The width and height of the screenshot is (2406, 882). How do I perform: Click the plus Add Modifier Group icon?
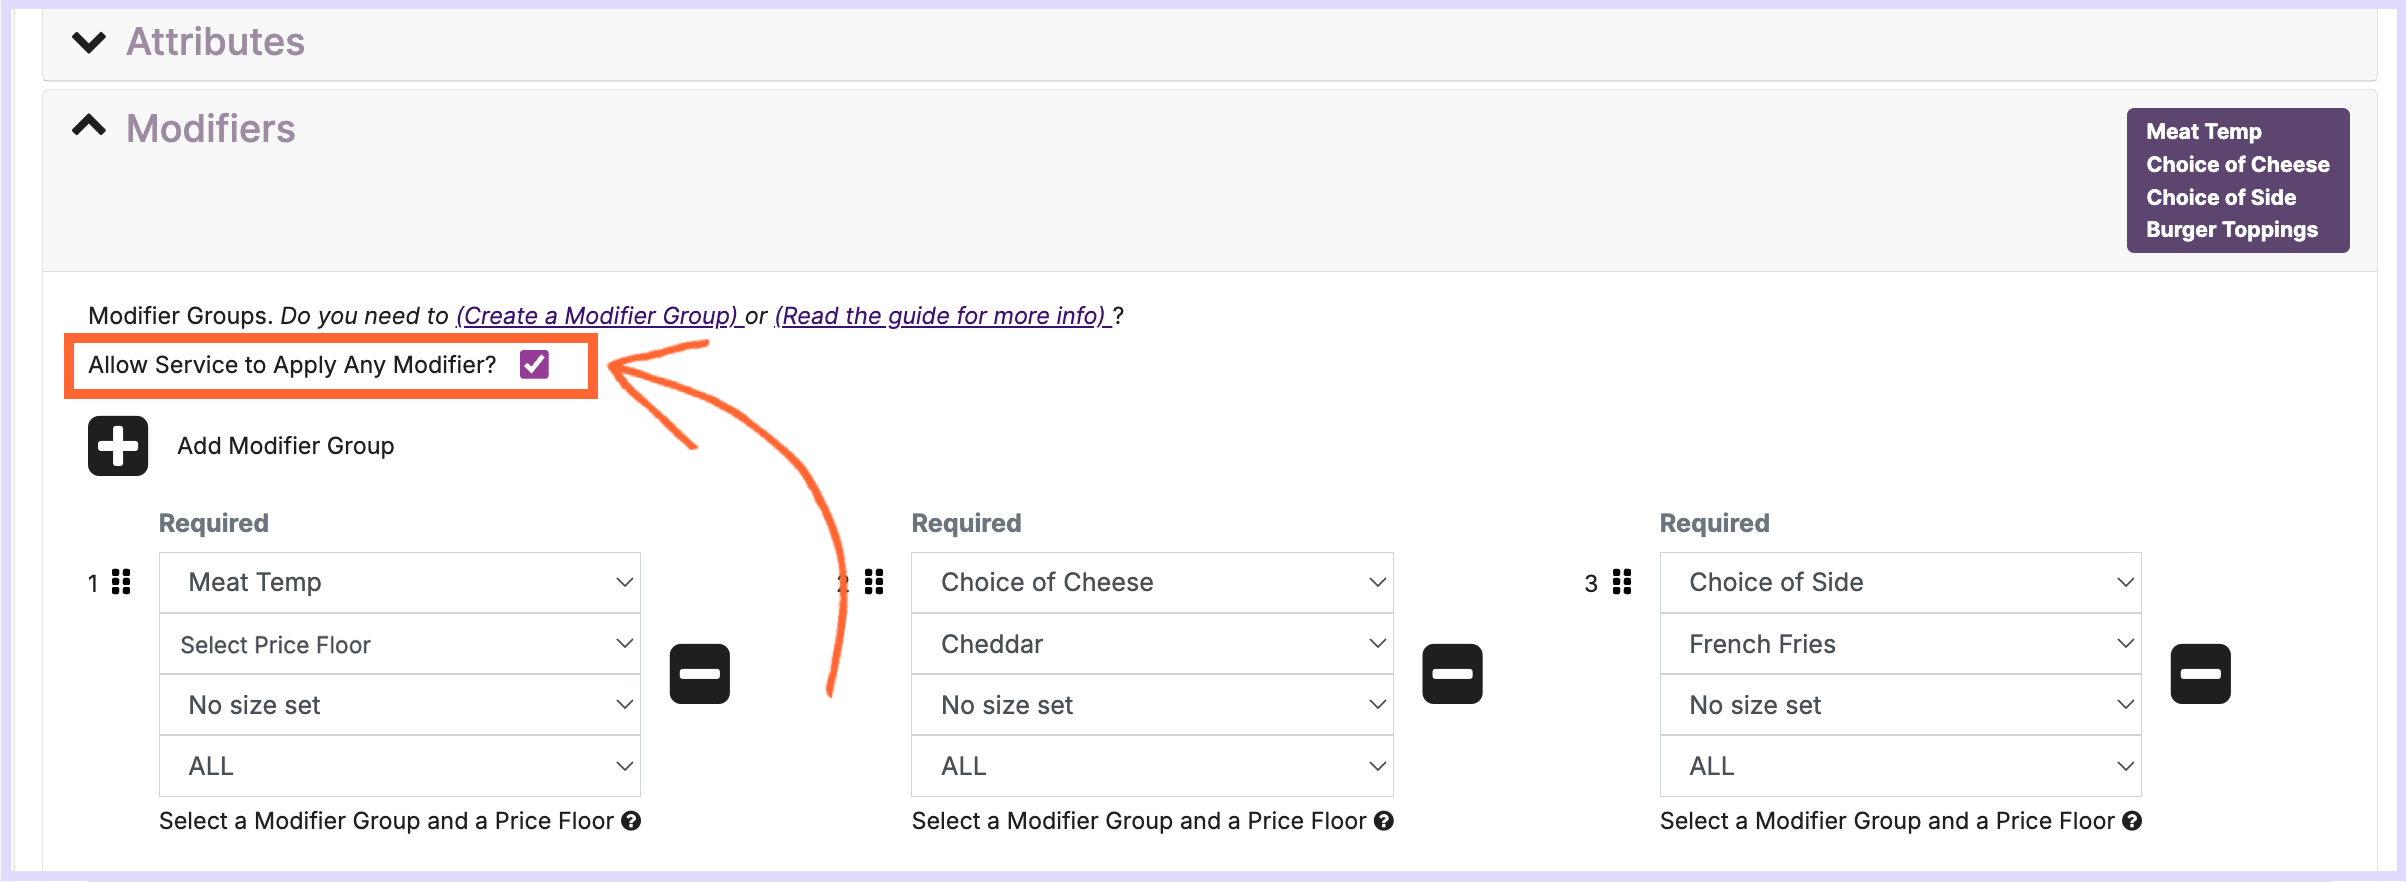point(118,446)
